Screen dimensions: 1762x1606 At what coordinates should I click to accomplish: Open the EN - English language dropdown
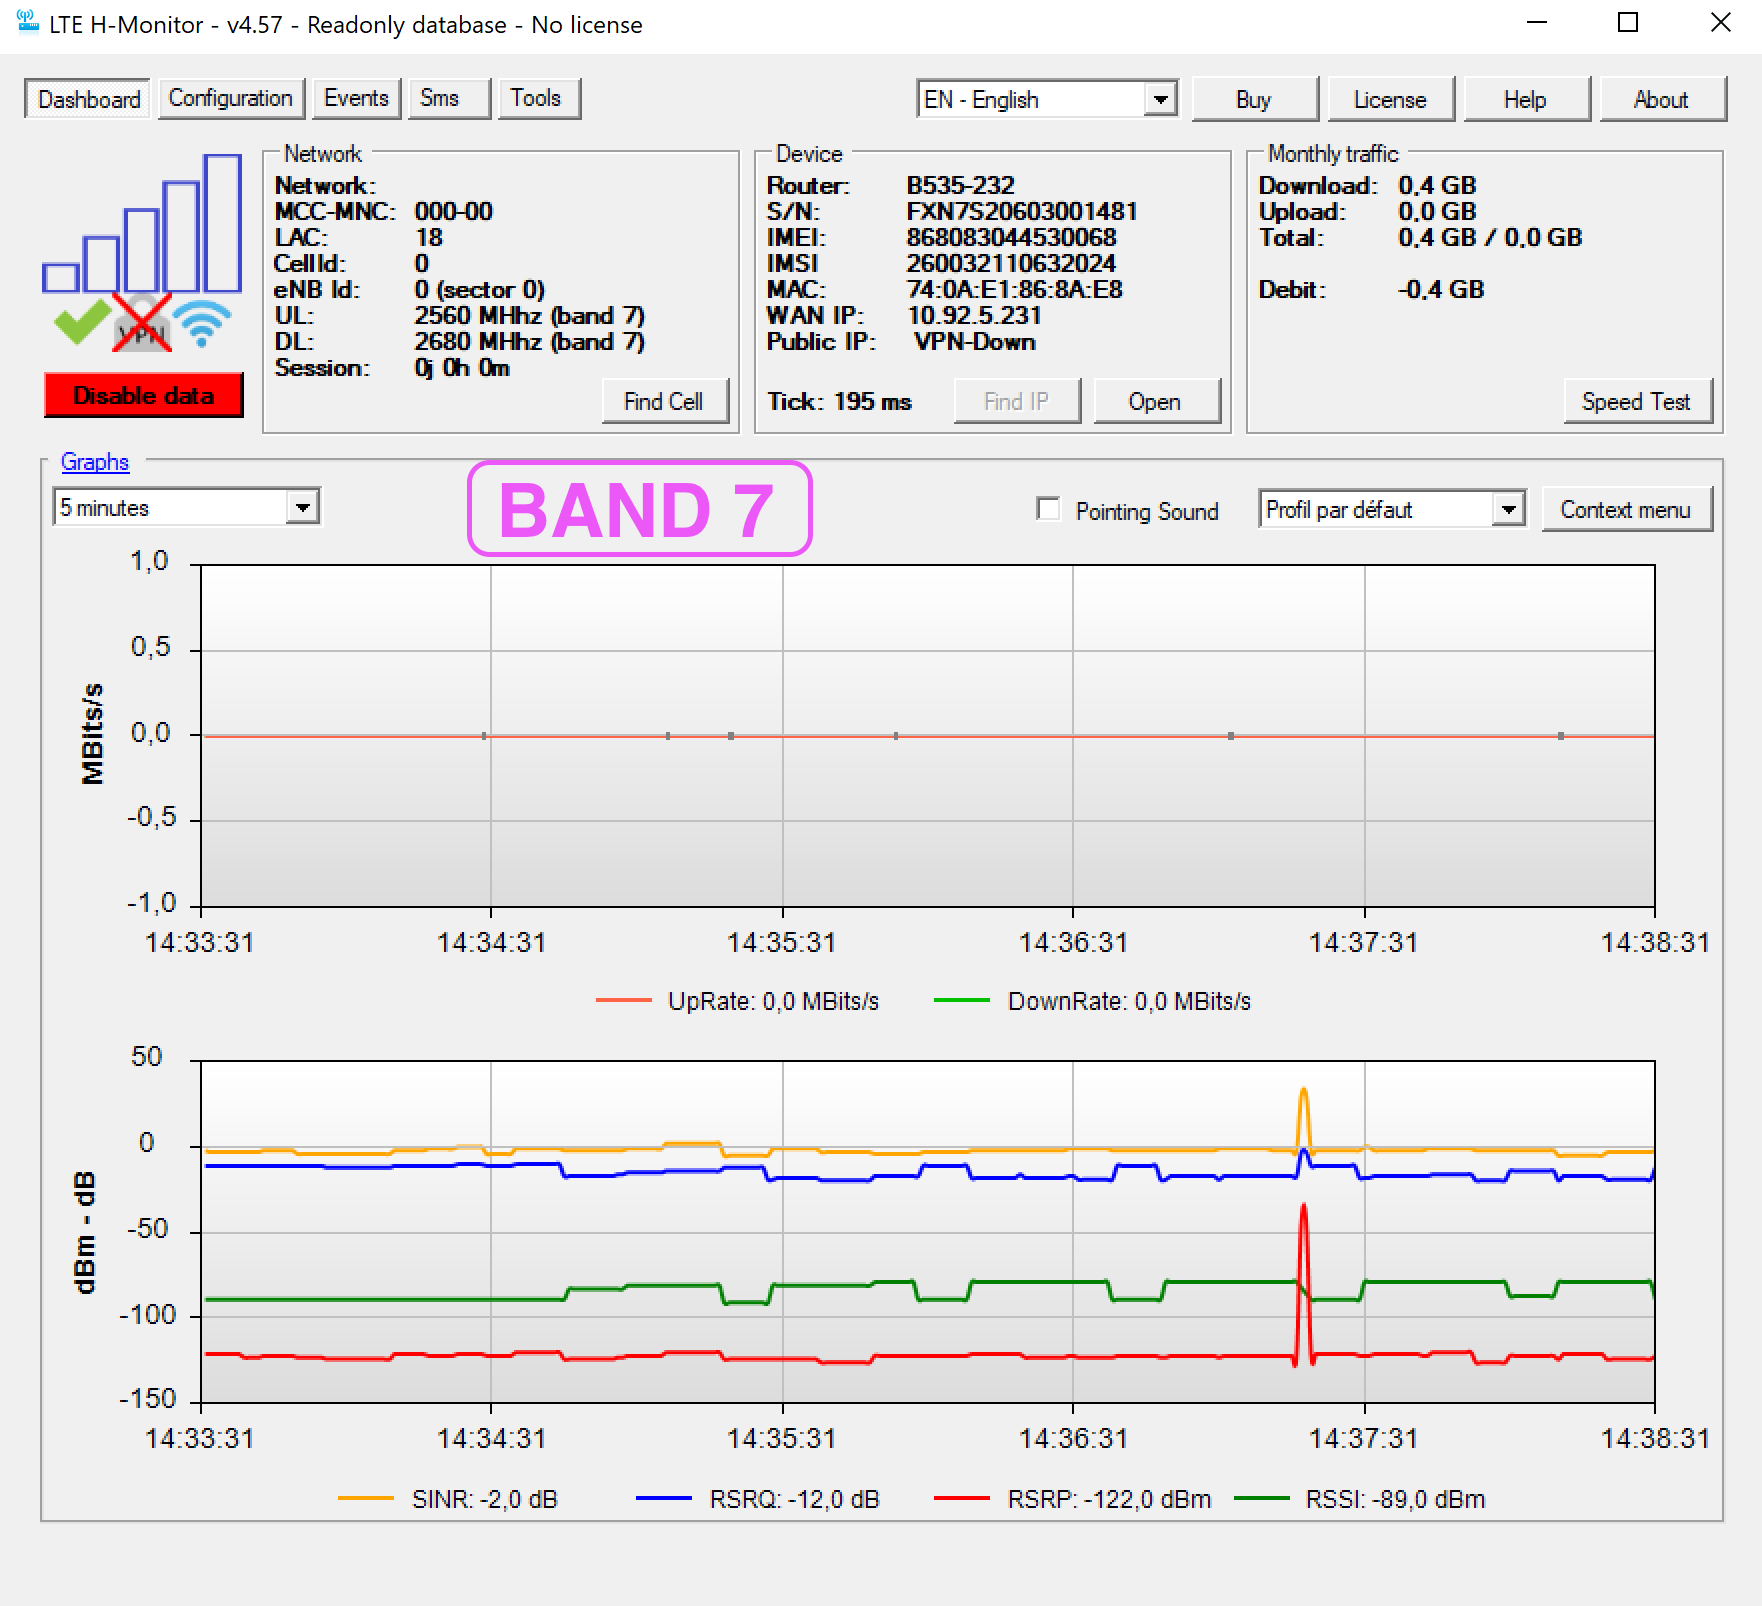pos(1047,99)
